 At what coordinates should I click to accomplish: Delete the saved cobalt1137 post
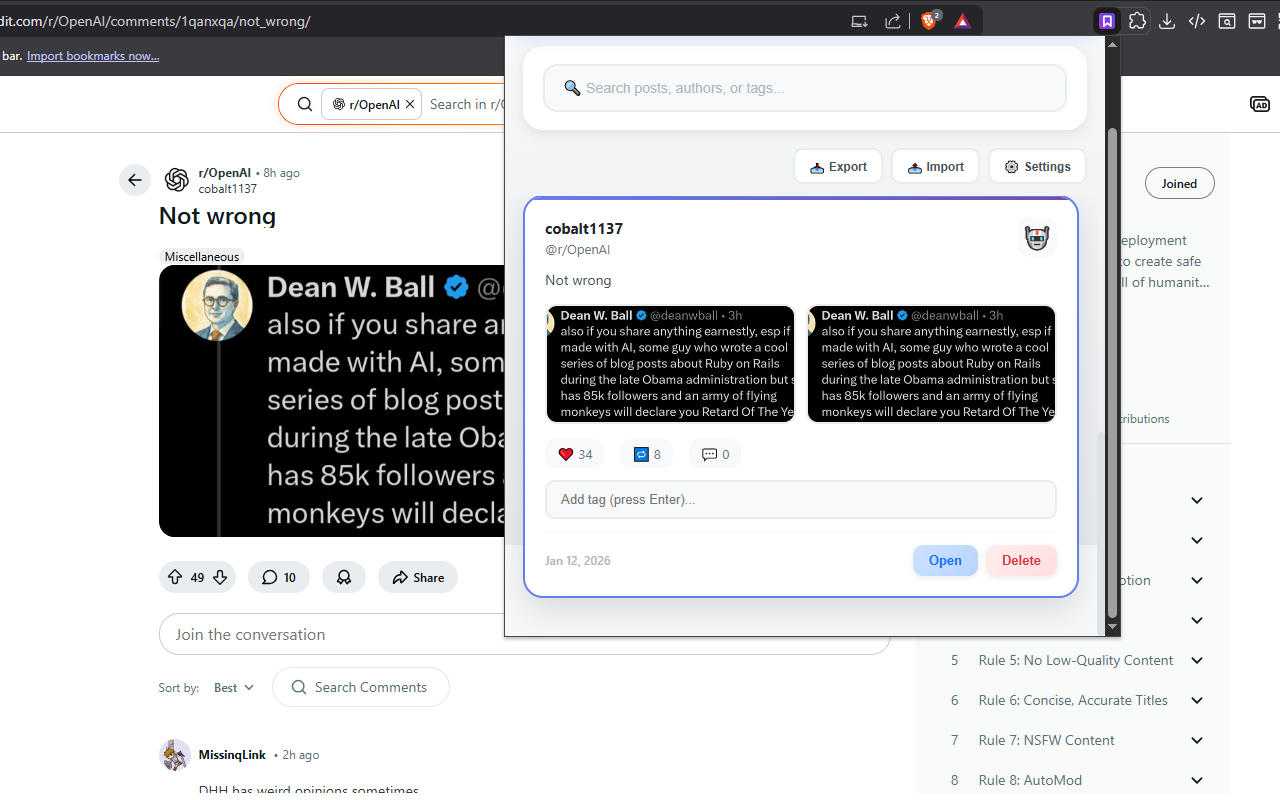[x=1021, y=560]
